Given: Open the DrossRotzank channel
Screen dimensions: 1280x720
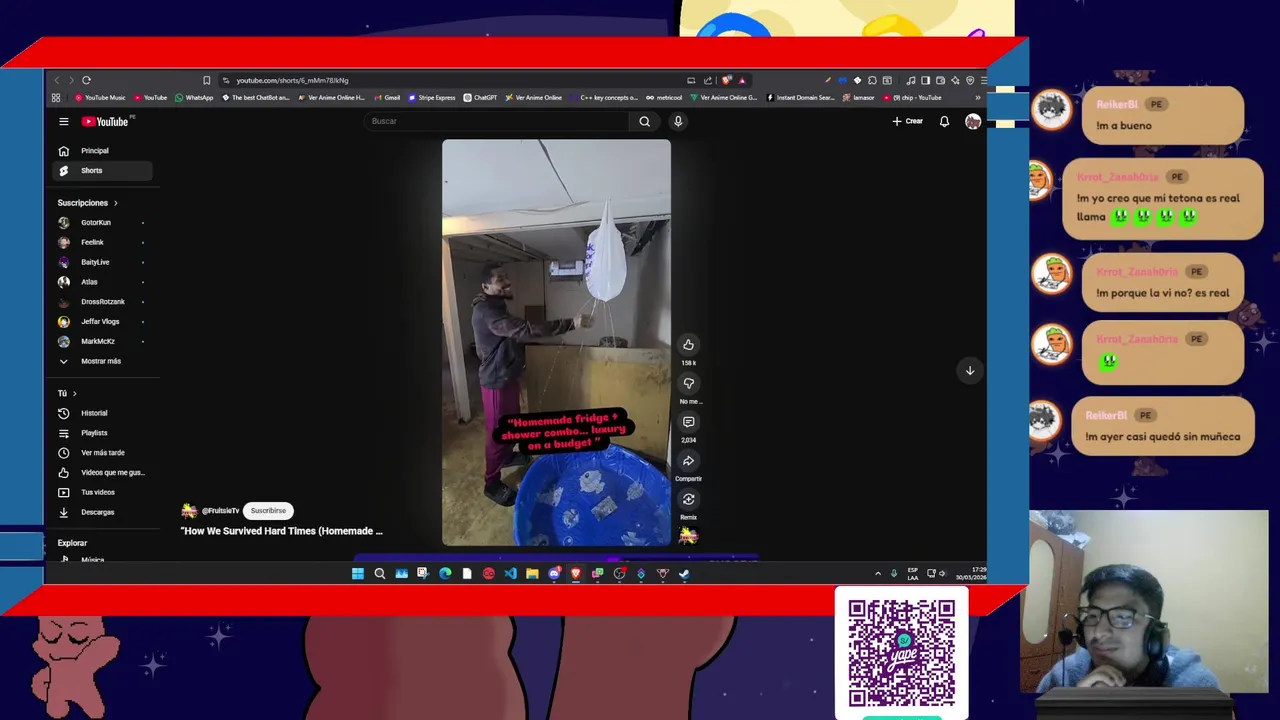Looking at the screenshot, I should pos(102,302).
